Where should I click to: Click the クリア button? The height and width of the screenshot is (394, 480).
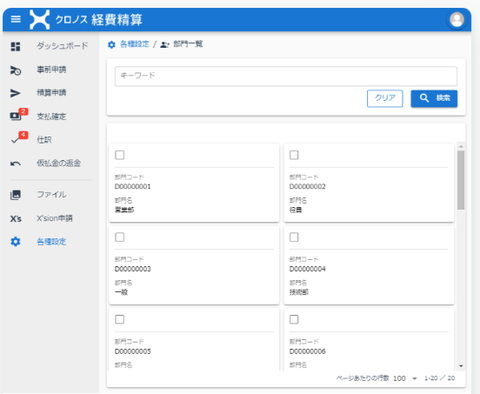tap(385, 98)
